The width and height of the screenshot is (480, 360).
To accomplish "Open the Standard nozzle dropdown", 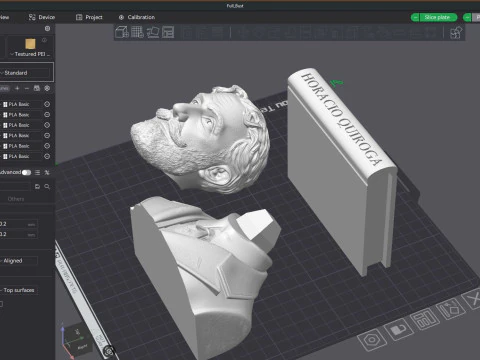I will (x=25, y=73).
